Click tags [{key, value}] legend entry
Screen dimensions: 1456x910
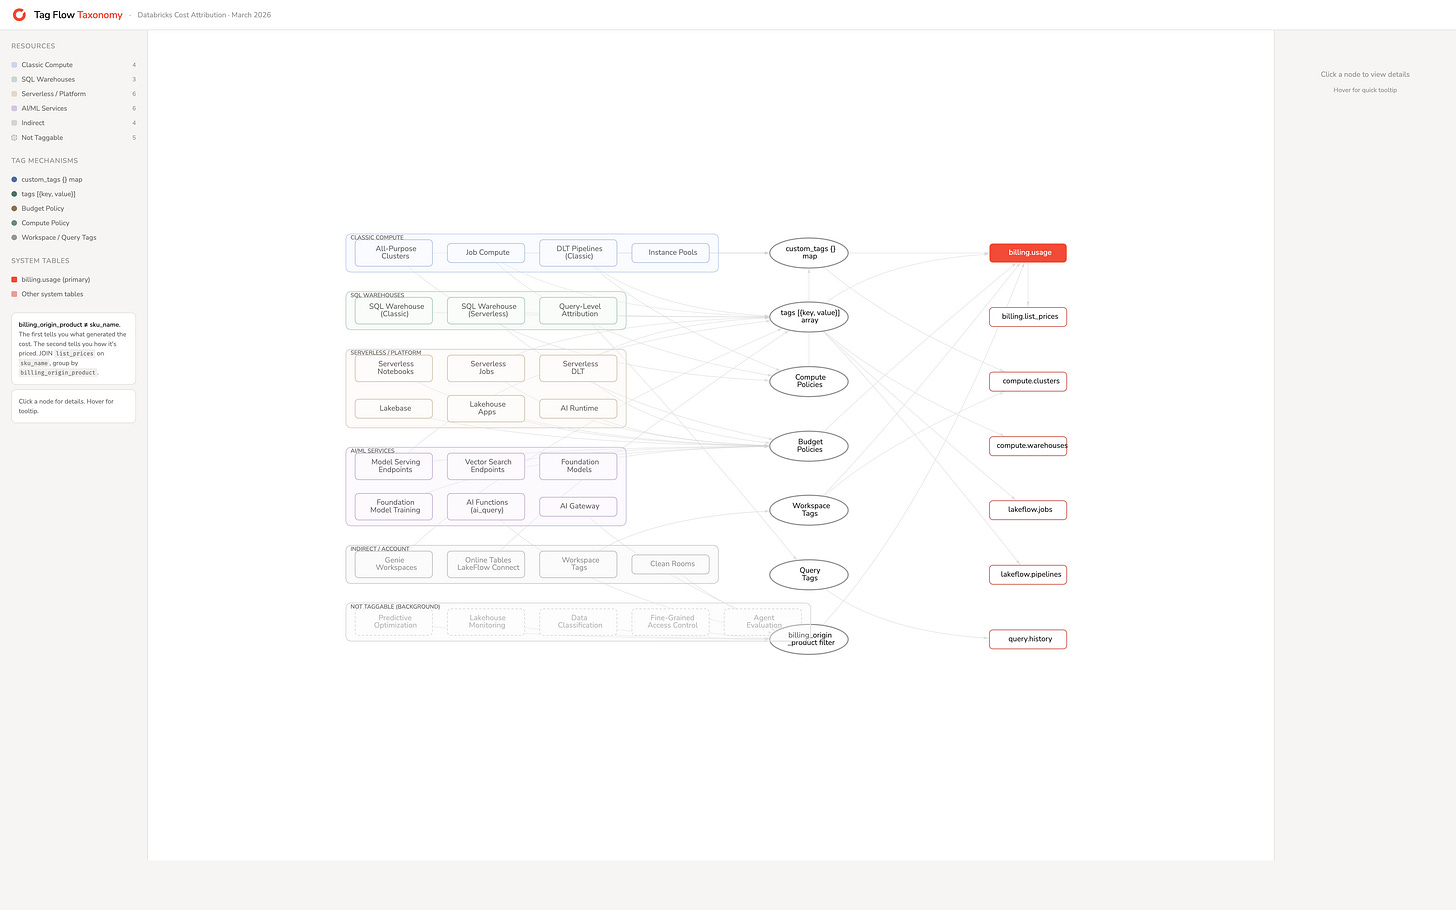[x=43, y=194]
